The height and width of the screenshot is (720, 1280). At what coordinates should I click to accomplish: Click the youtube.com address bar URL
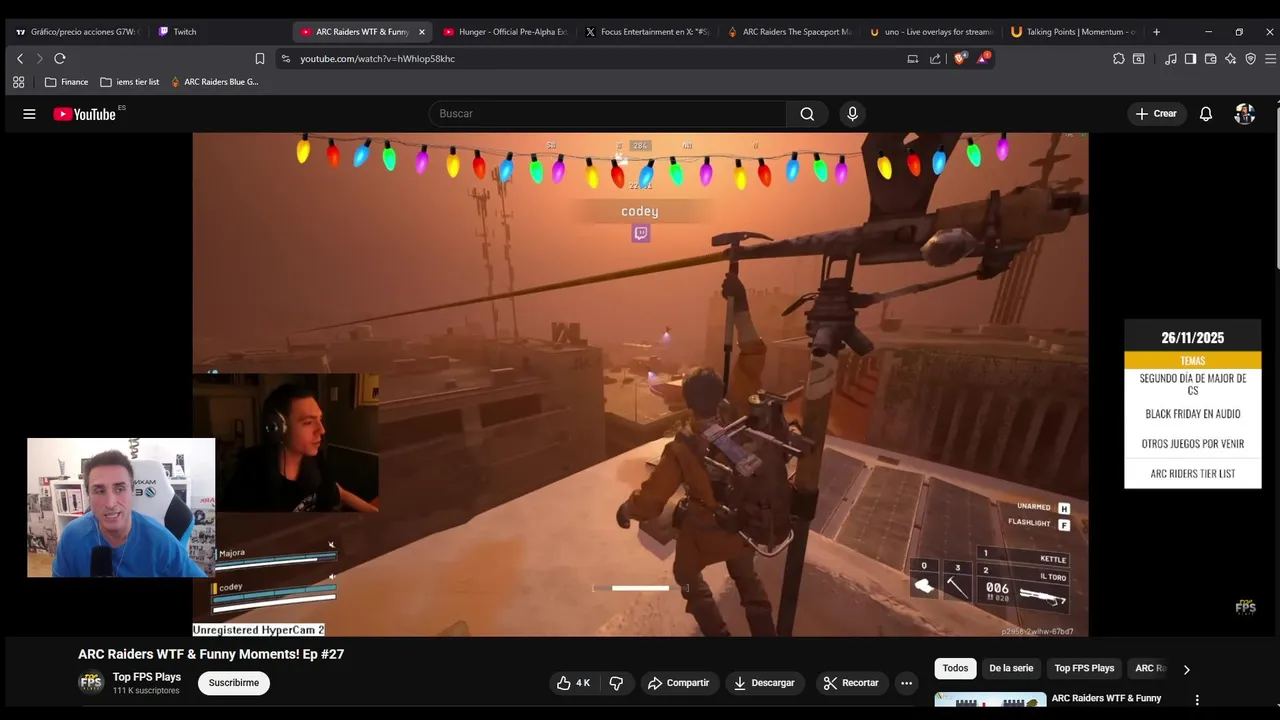[x=377, y=59]
